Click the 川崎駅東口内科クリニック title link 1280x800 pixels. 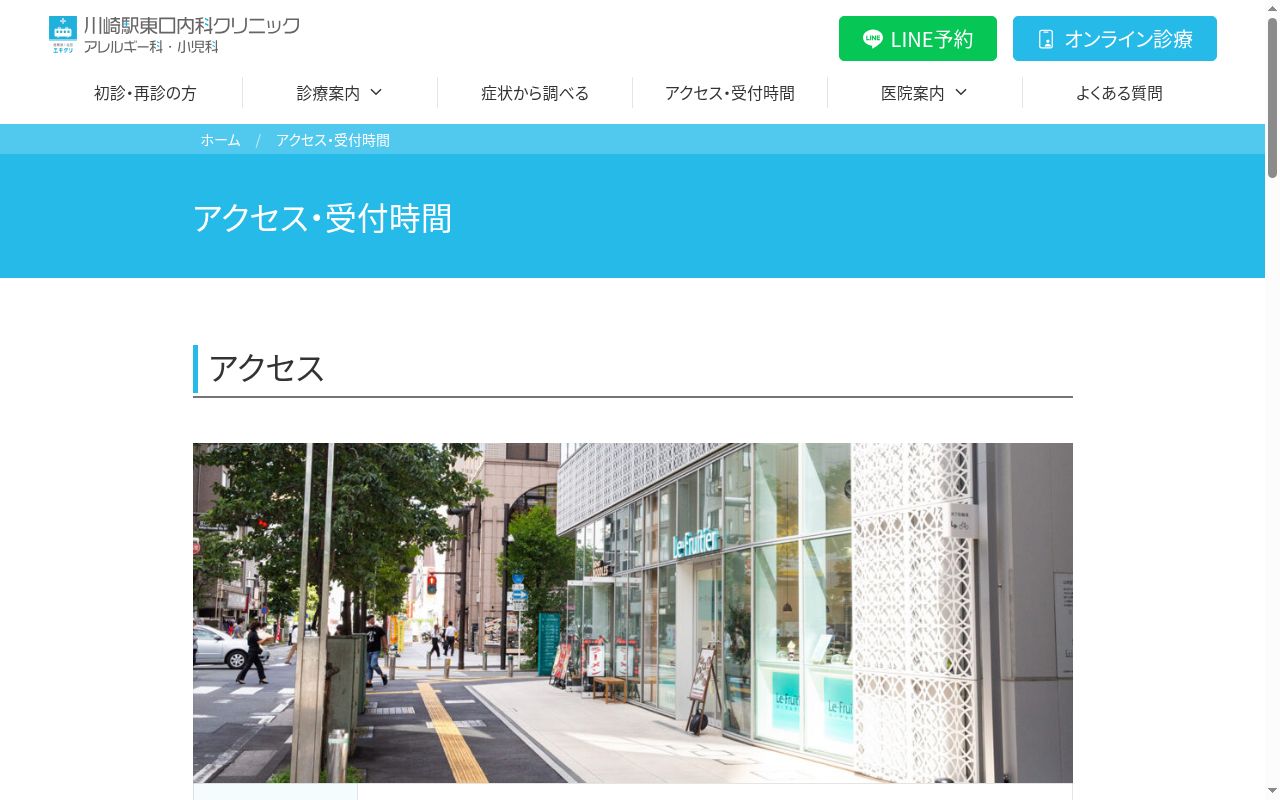192,26
